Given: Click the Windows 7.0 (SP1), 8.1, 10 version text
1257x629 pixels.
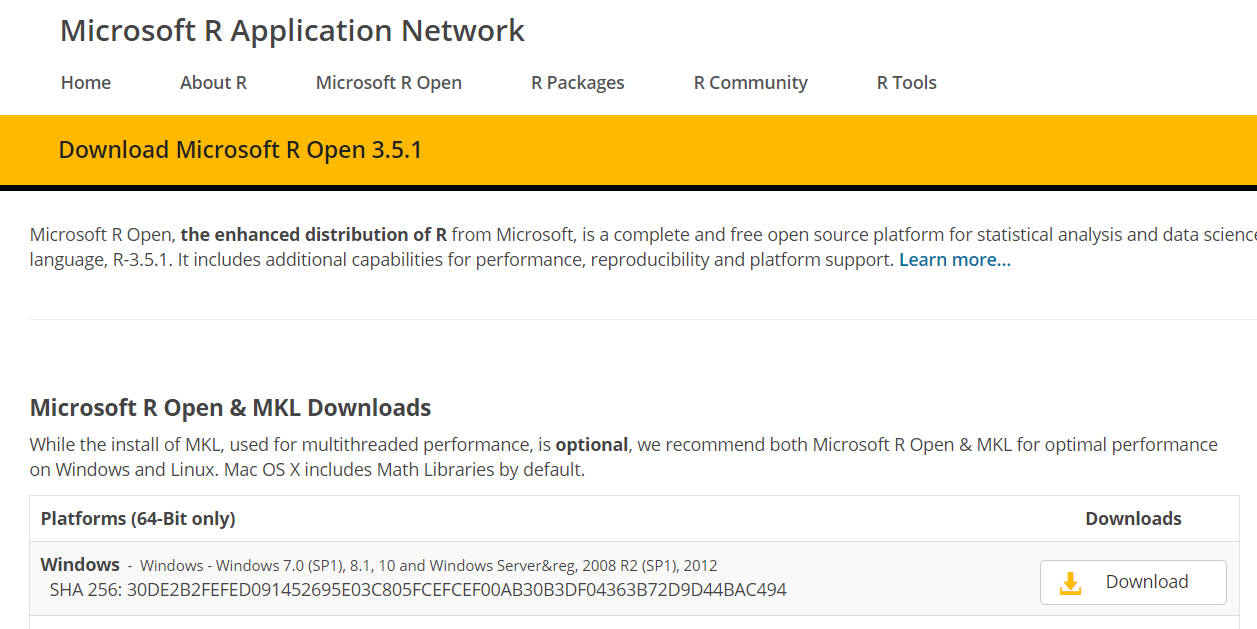Looking at the screenshot, I should coord(428,566).
